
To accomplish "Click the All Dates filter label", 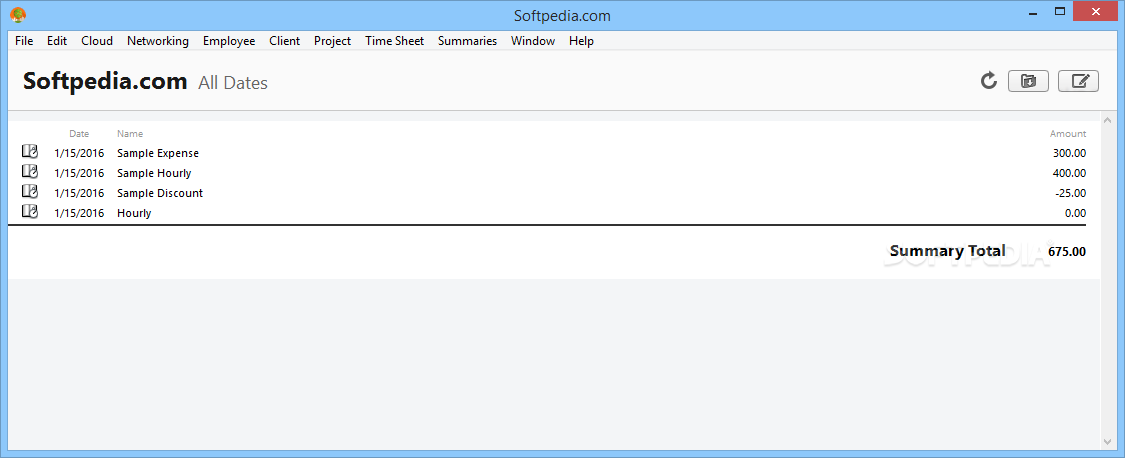I will (x=233, y=83).
